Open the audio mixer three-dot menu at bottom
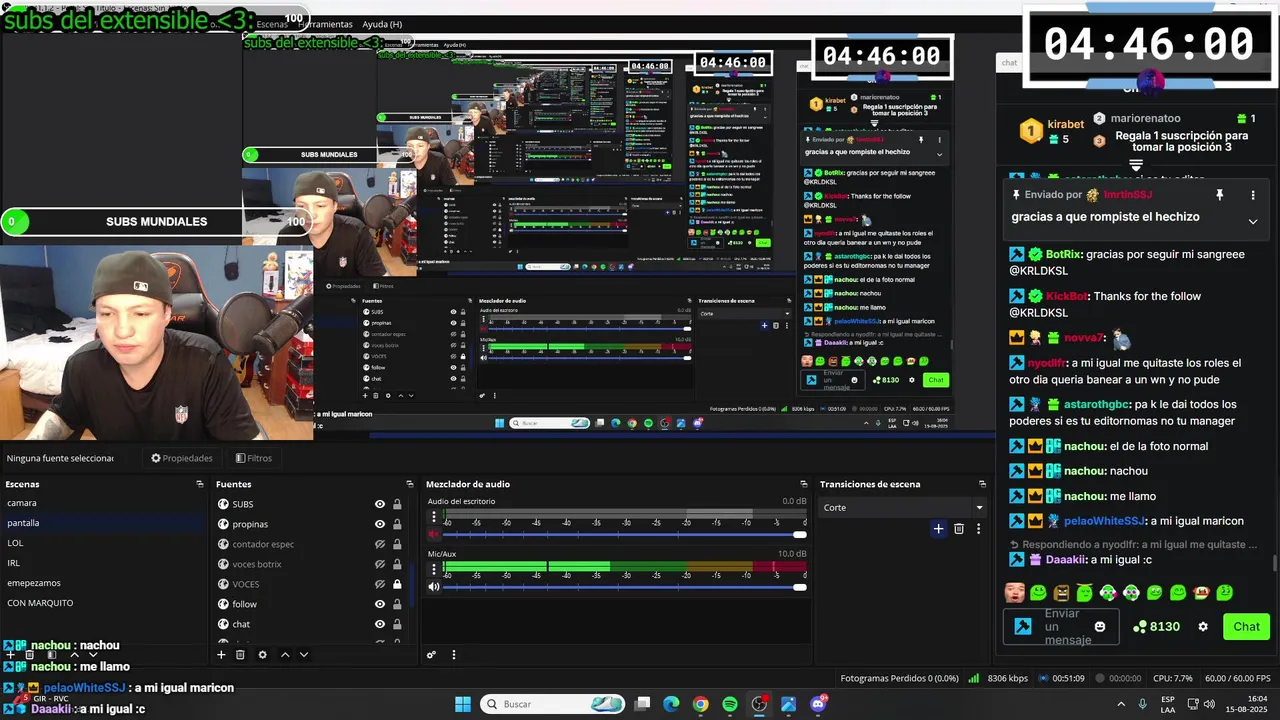 [453, 655]
